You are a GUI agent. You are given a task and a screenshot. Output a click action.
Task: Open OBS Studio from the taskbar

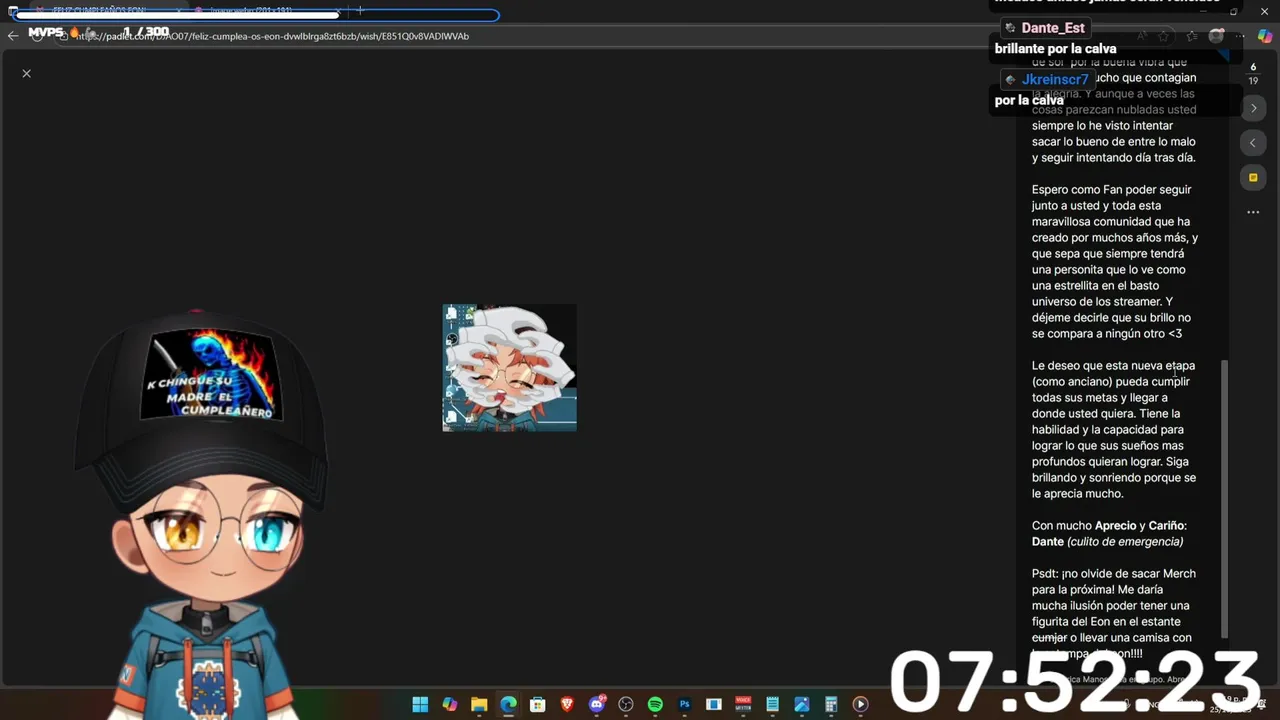[626, 705]
